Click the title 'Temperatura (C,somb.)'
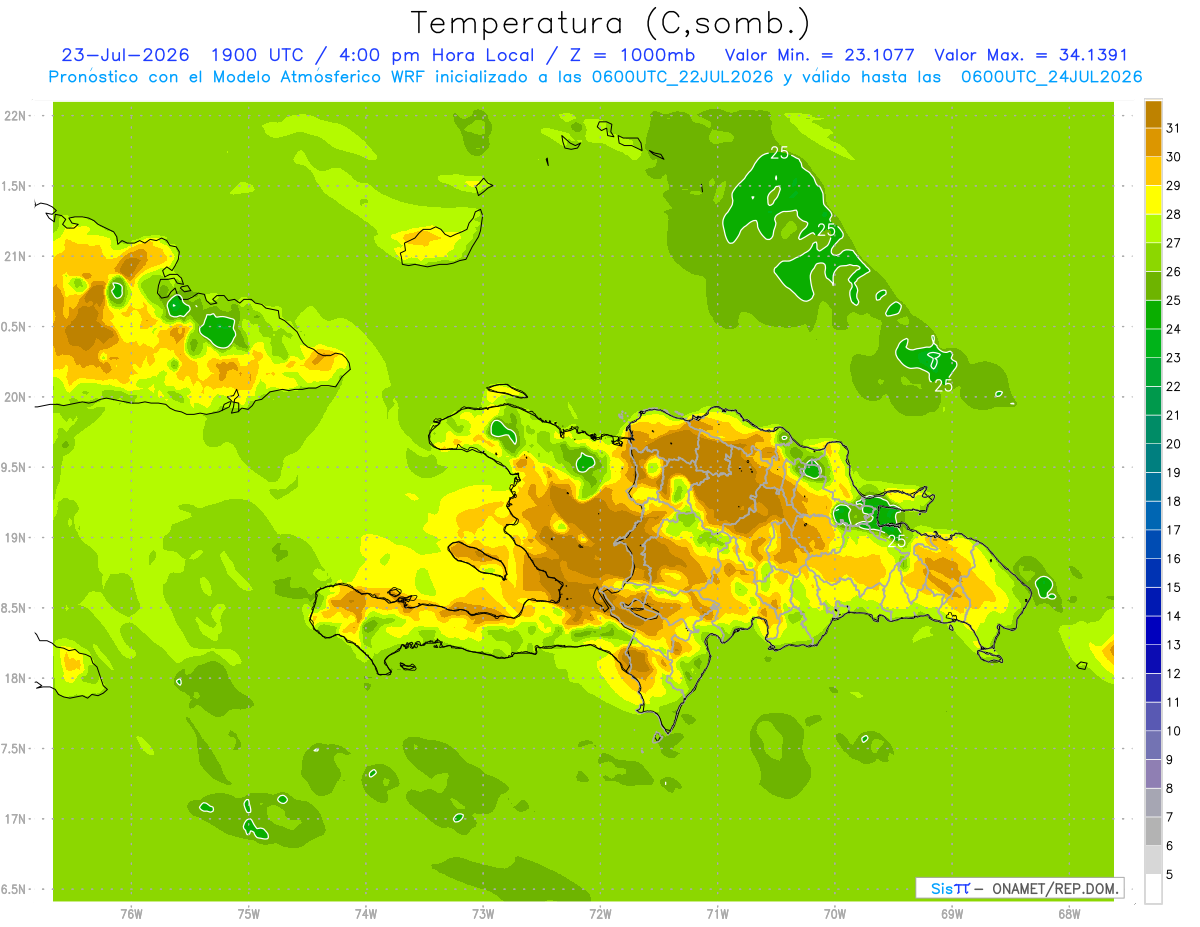The image size is (1200, 927). click(x=611, y=23)
